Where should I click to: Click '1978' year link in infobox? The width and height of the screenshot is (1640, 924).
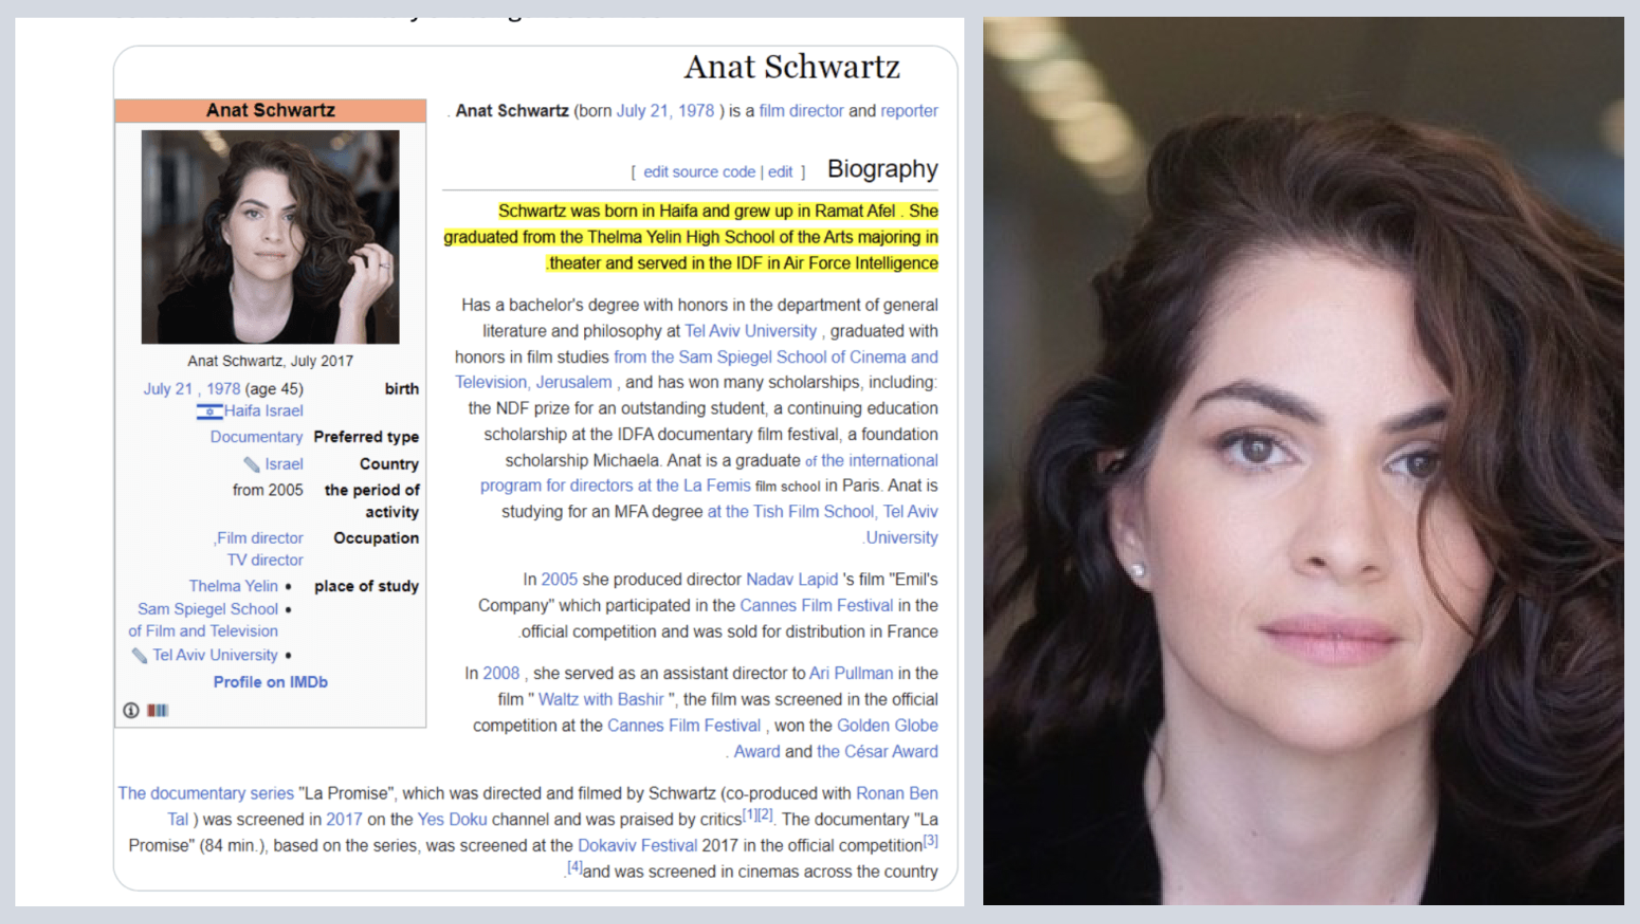(223, 389)
